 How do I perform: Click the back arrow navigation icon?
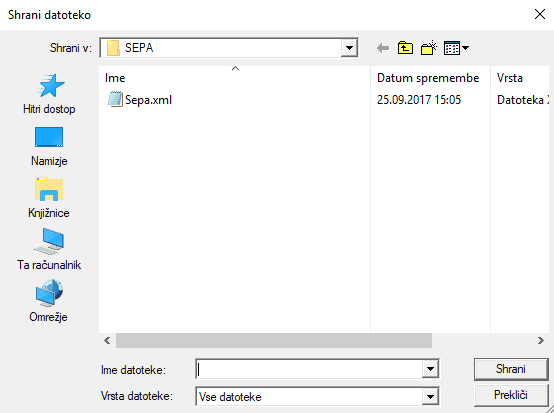coord(383,48)
